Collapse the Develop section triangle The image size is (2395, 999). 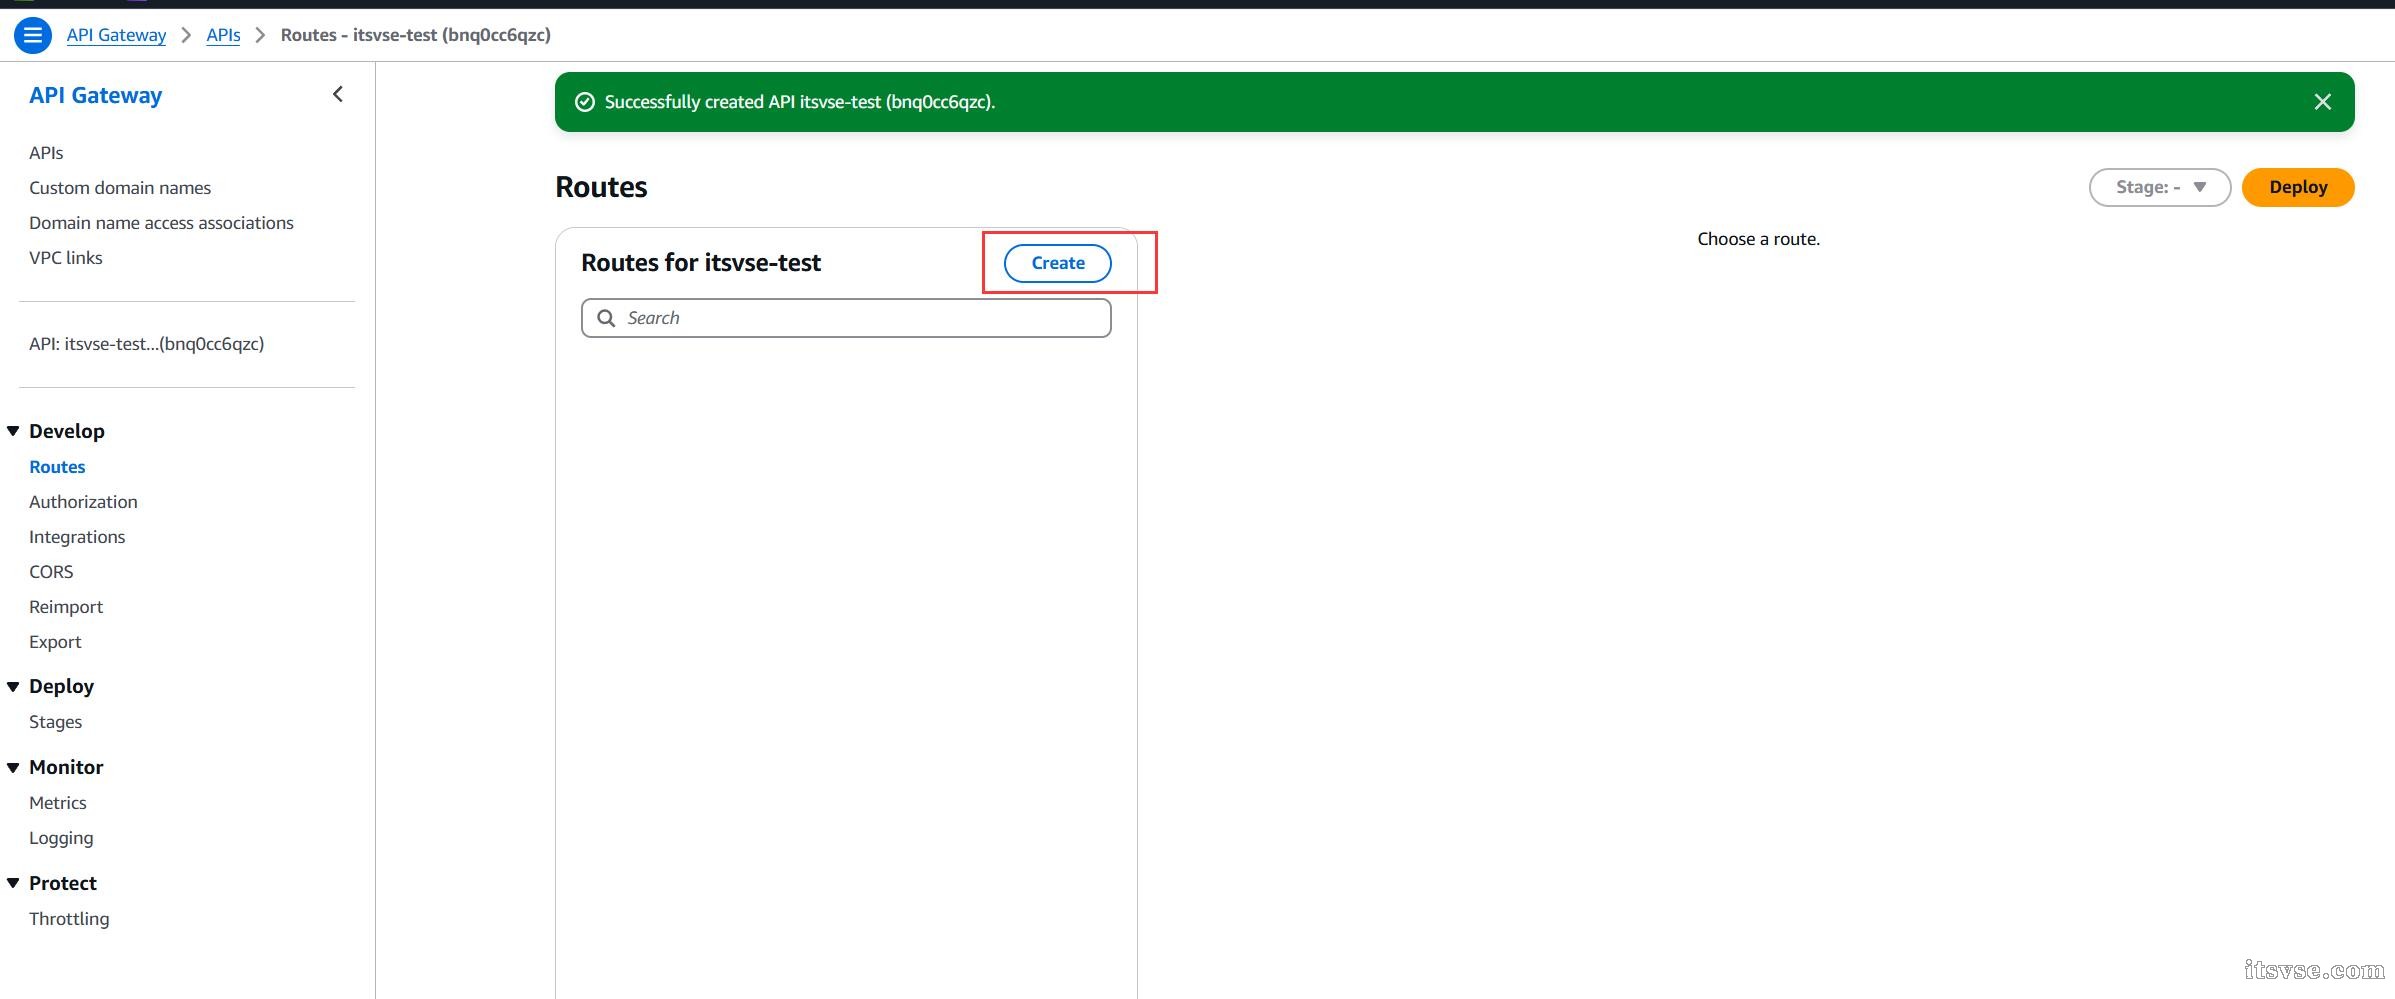coord(13,431)
